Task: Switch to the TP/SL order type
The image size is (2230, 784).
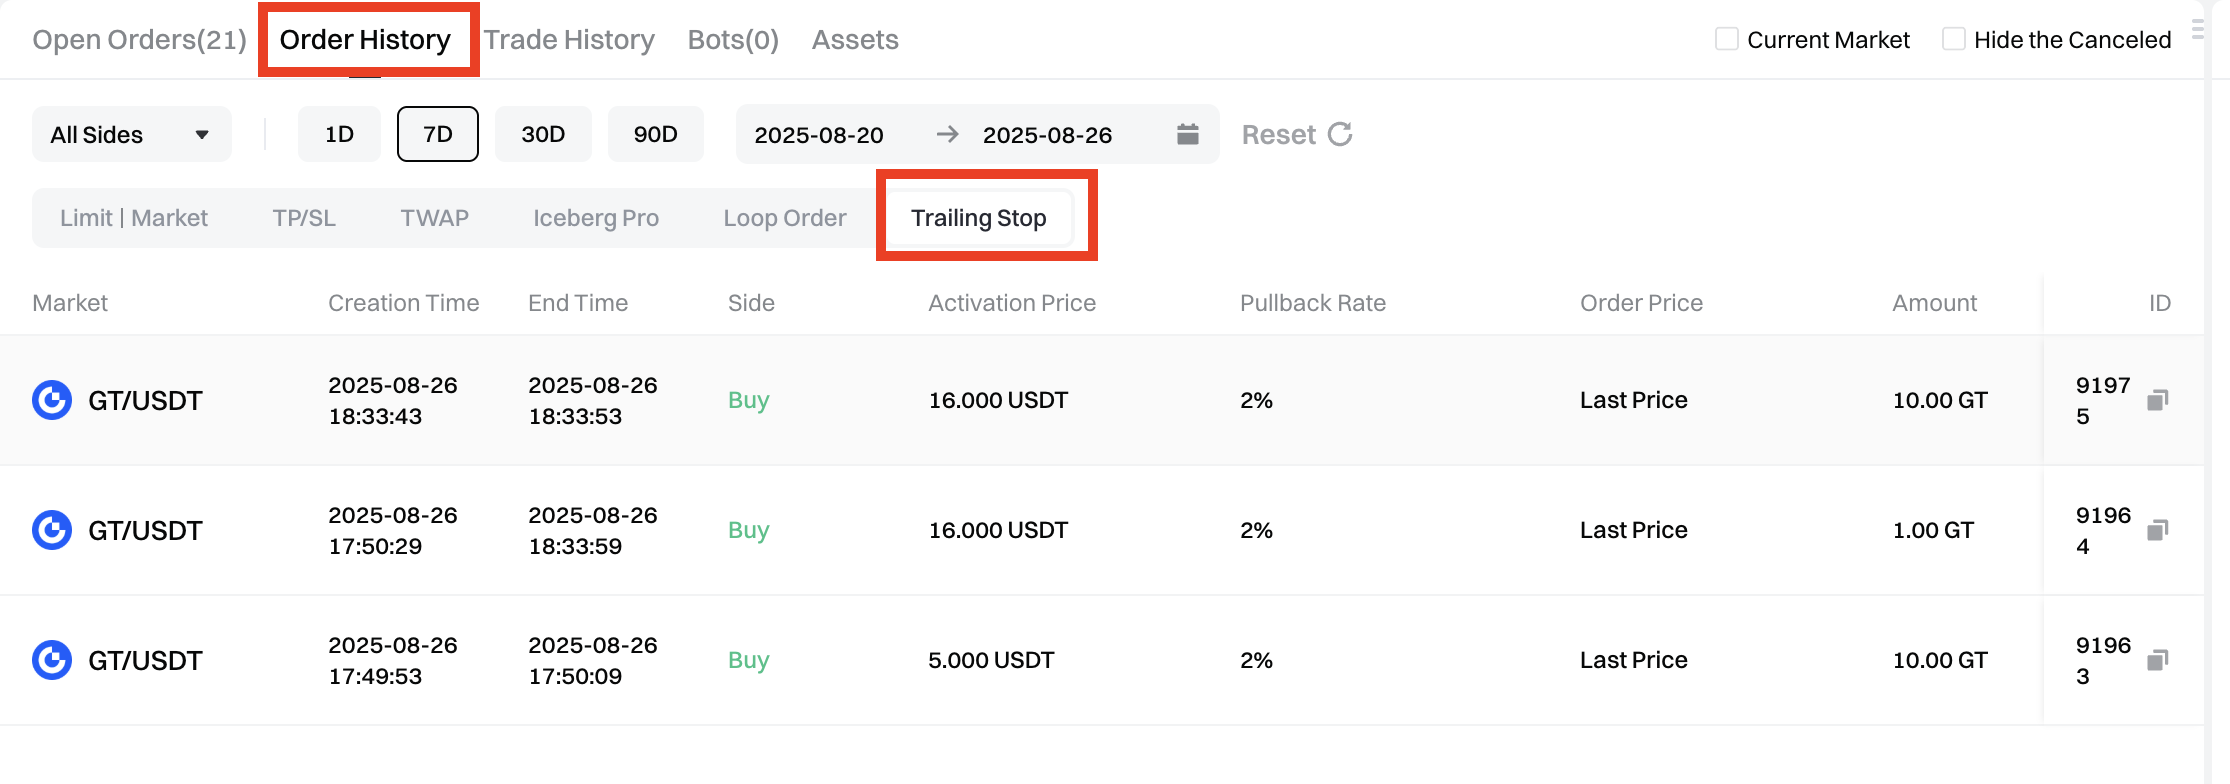Action: click(x=304, y=218)
